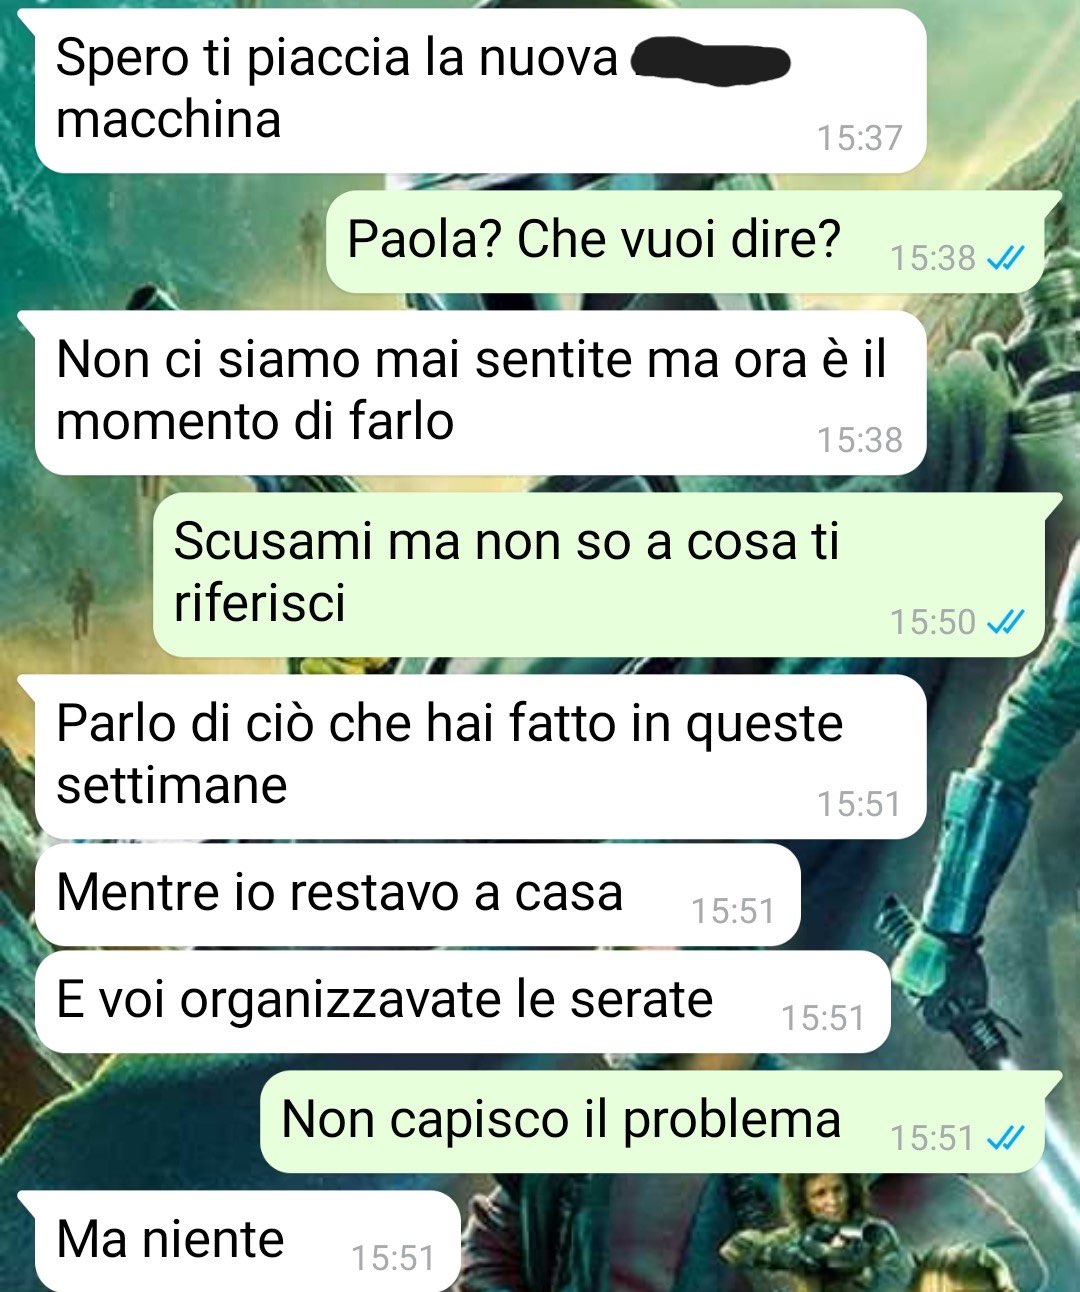The width and height of the screenshot is (1080, 1292).
Task: Tap the 15:50 timestamp on the green bubble
Action: tap(932, 622)
